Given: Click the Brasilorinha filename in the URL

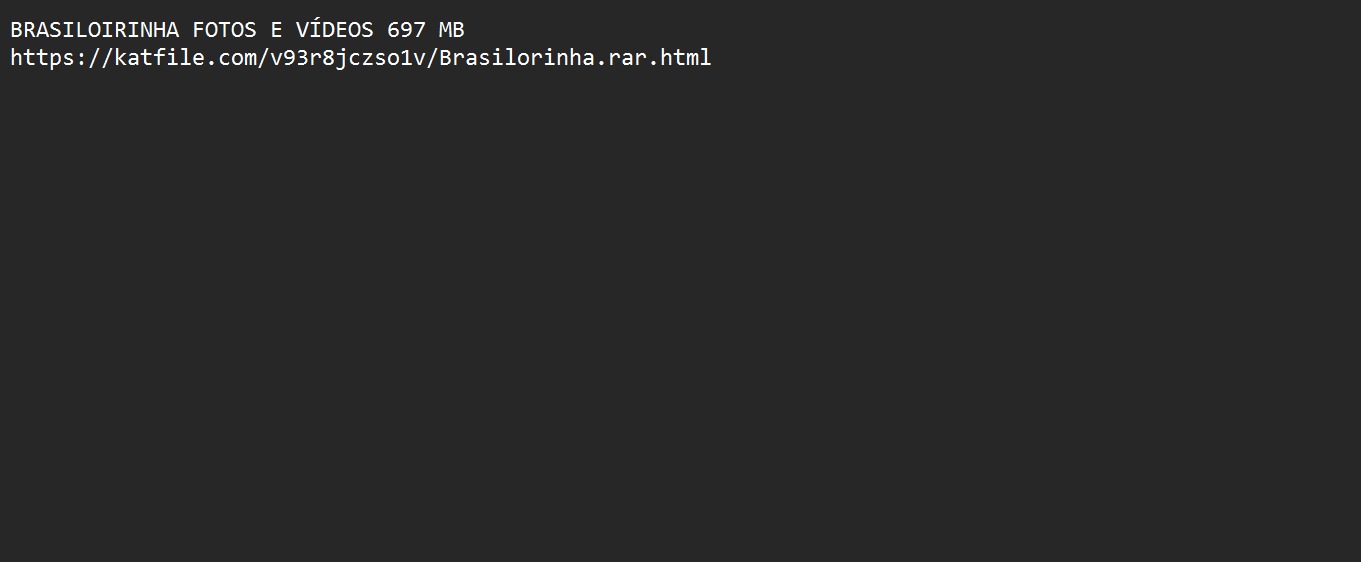Looking at the screenshot, I should pyautogui.click(x=518, y=57).
